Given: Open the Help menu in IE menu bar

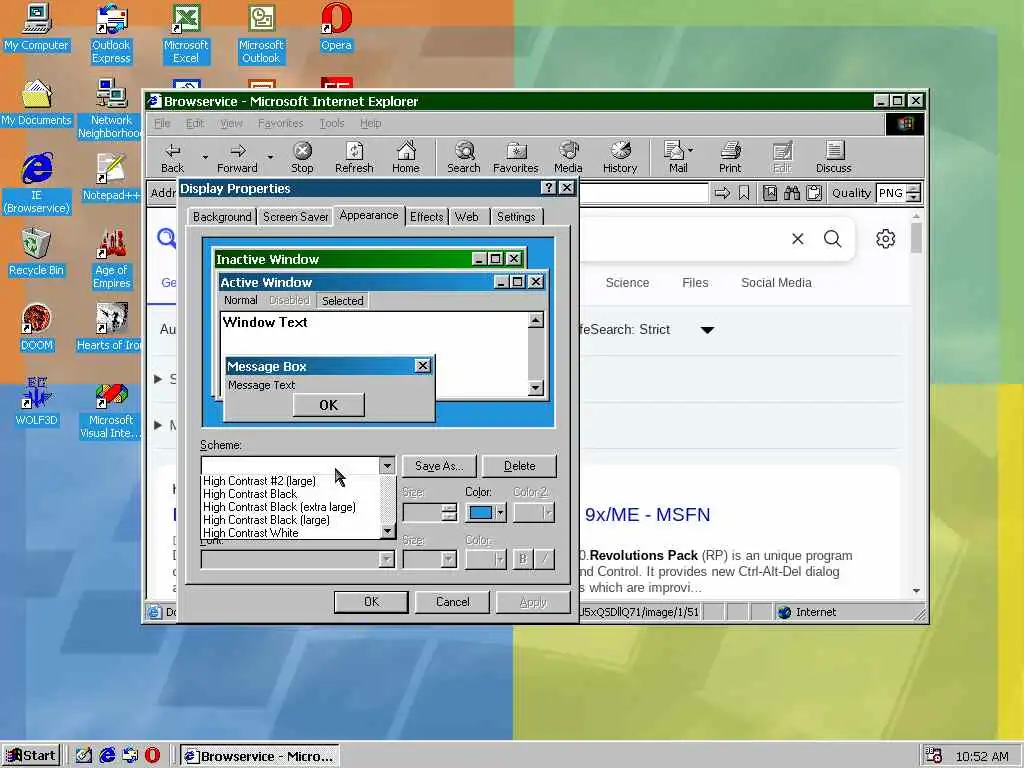Looking at the screenshot, I should (x=370, y=123).
